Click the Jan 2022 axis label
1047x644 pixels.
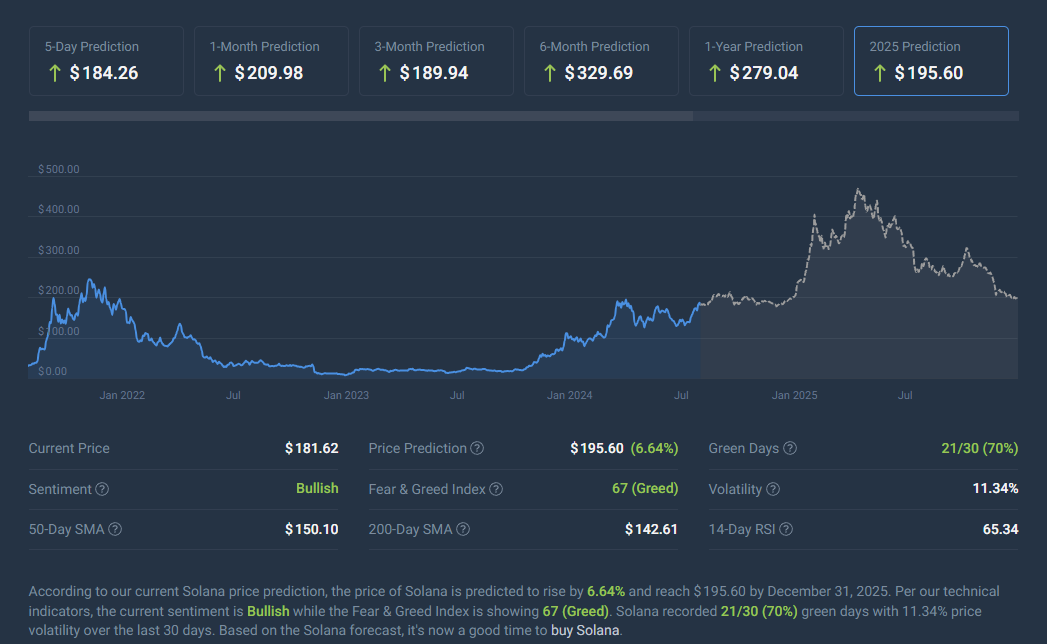click(x=122, y=395)
